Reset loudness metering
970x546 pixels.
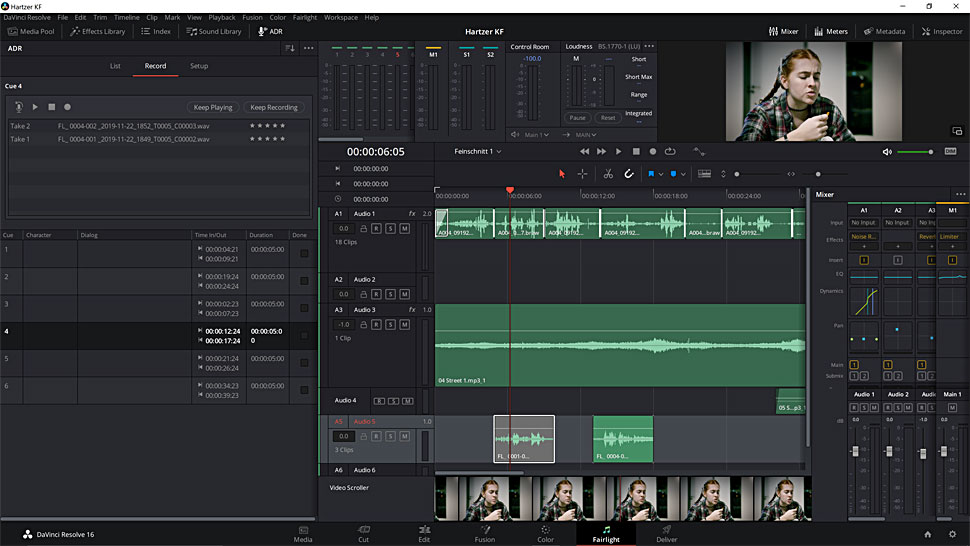coord(608,117)
